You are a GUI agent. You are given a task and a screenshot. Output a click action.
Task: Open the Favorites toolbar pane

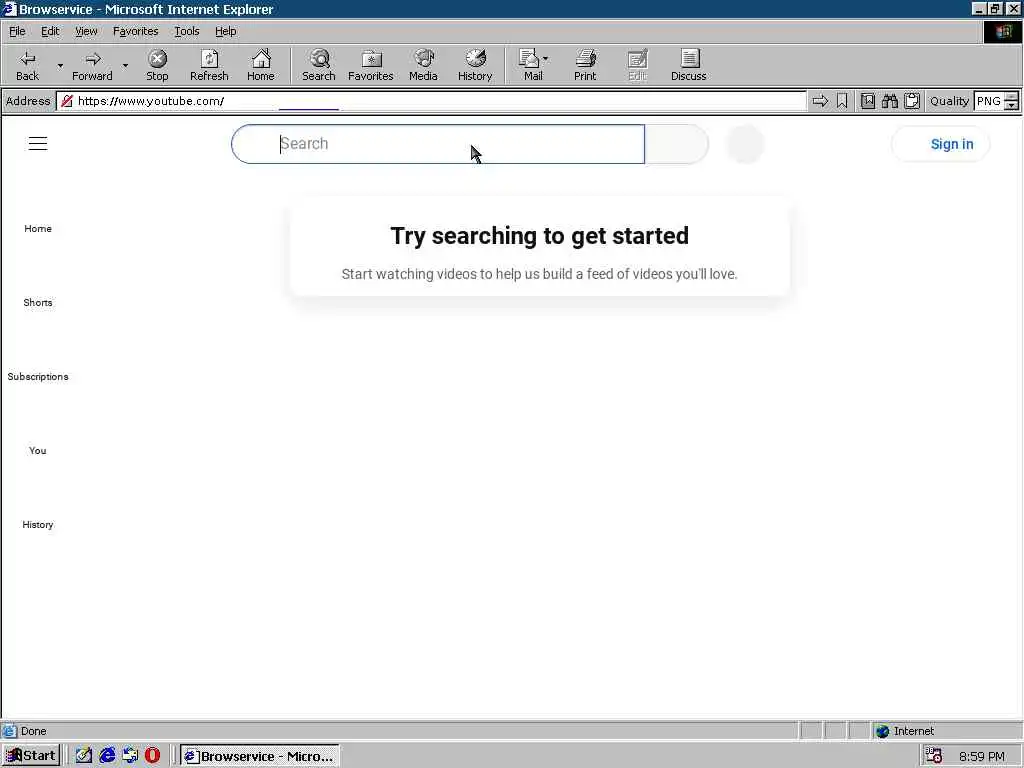tap(370, 65)
